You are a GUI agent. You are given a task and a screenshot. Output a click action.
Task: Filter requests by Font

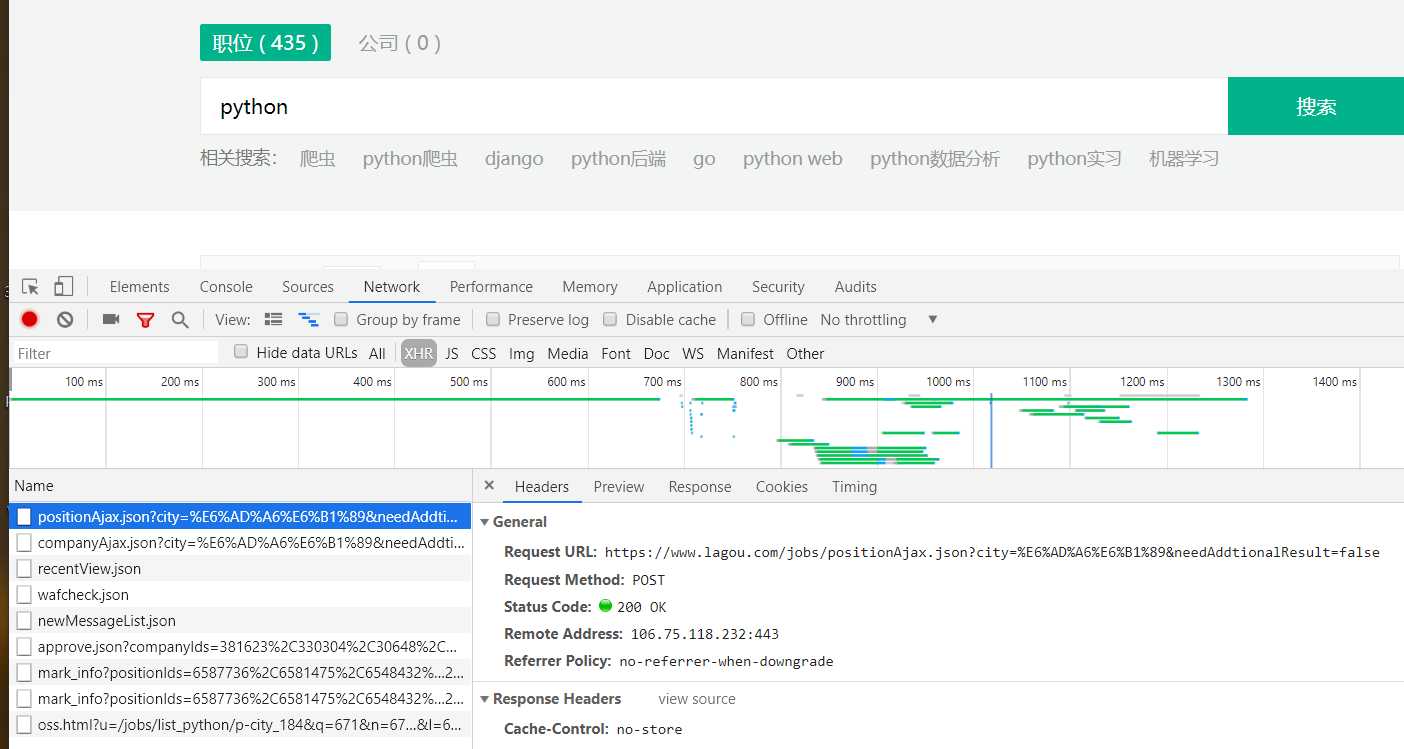[616, 354]
